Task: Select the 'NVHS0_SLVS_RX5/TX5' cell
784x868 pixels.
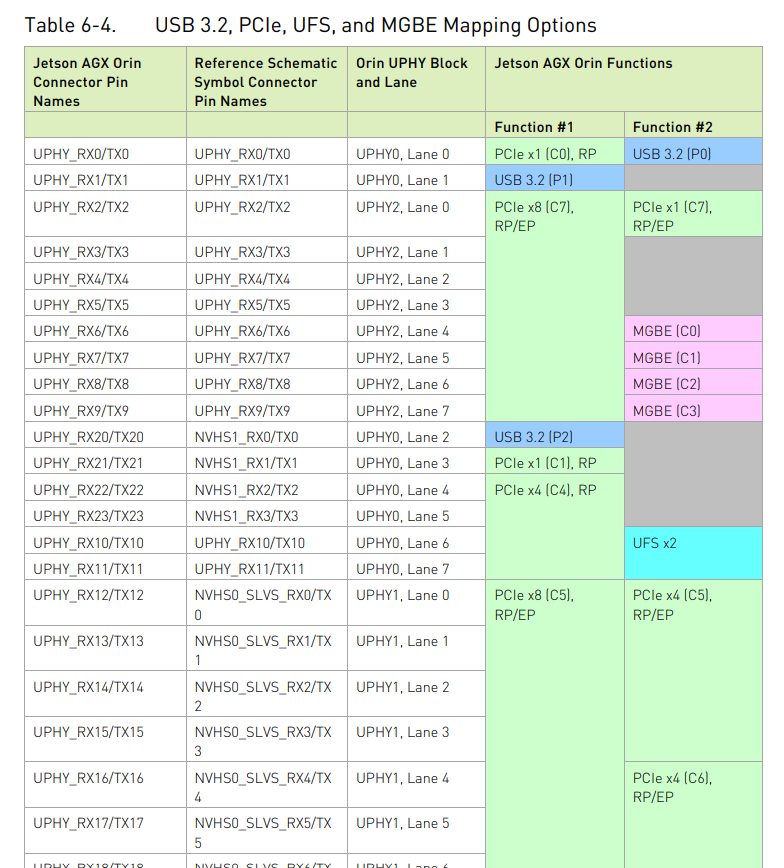Action: [x=267, y=830]
